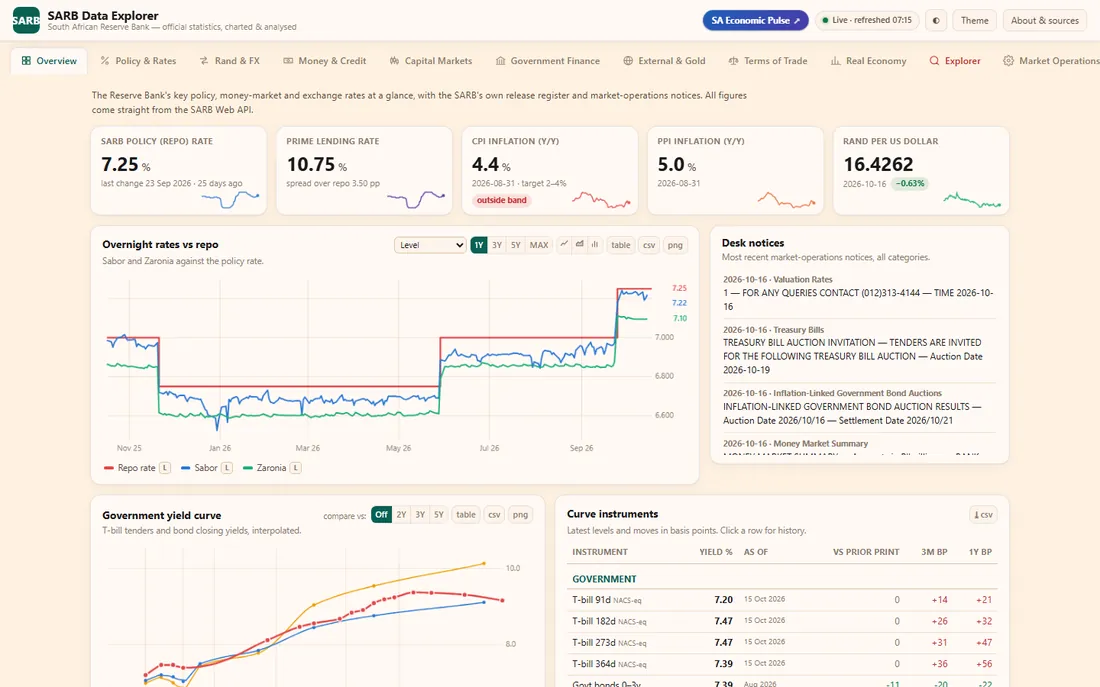
Task: Click the bank building icon beside Government Finance
Action: click(500, 61)
